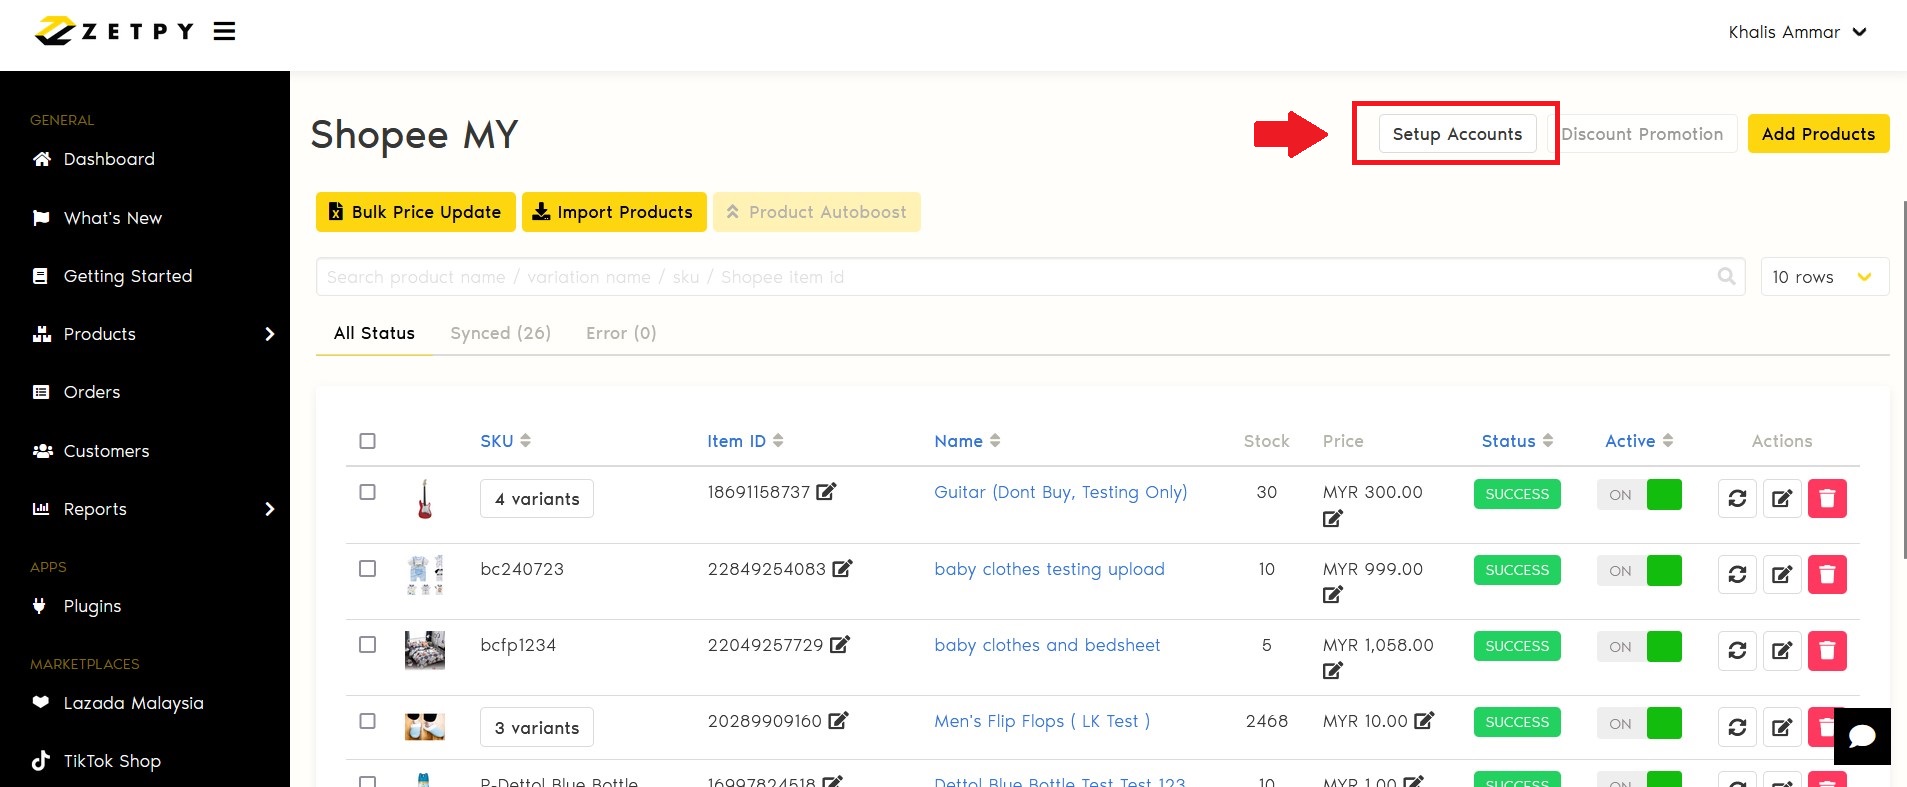The height and width of the screenshot is (787, 1907).
Task: Click price edit icon under MYR 999.00
Action: pyautogui.click(x=1332, y=595)
